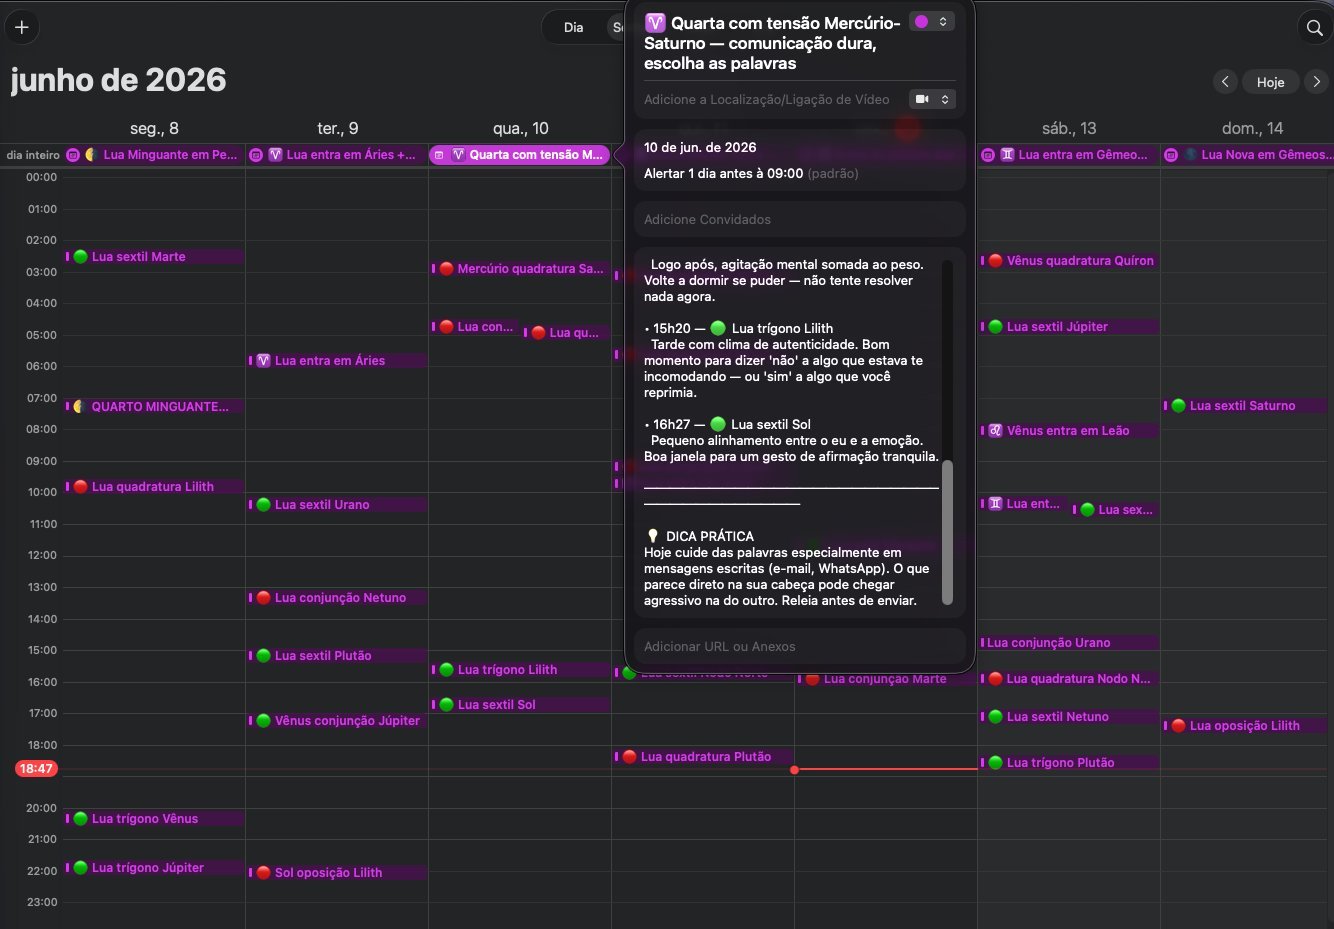
Task: Edit the event date 10 de jun. de 2026
Action: coord(700,147)
